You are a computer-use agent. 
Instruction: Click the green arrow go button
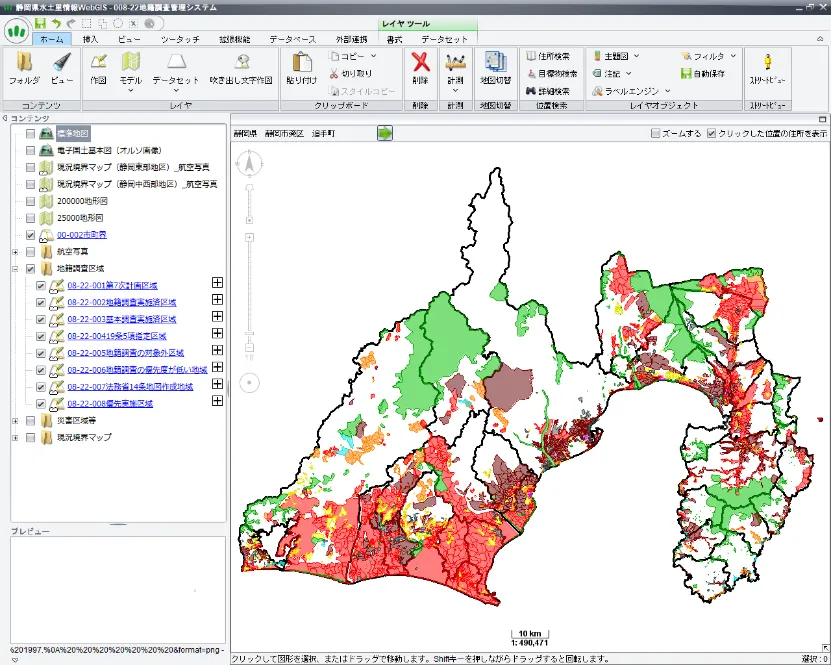pyautogui.click(x=385, y=133)
